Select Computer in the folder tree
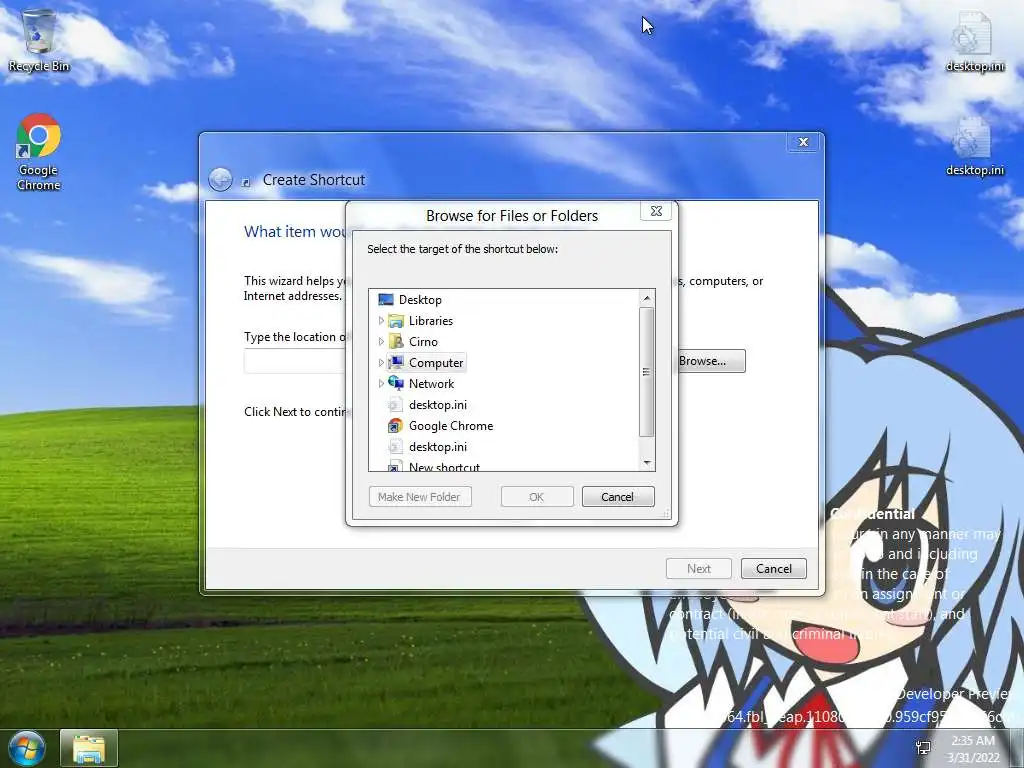 pyautogui.click(x=436, y=362)
